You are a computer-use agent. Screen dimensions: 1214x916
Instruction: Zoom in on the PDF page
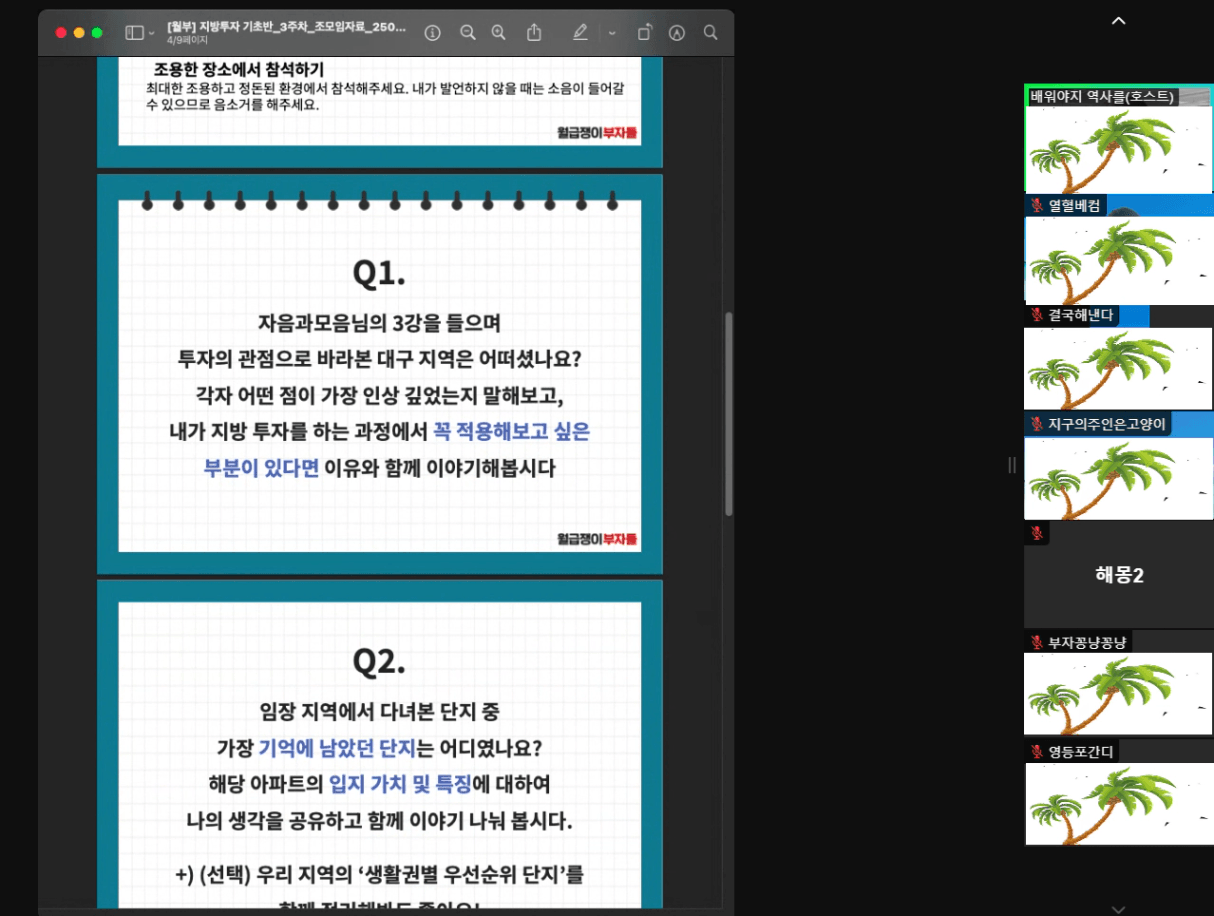coord(498,33)
